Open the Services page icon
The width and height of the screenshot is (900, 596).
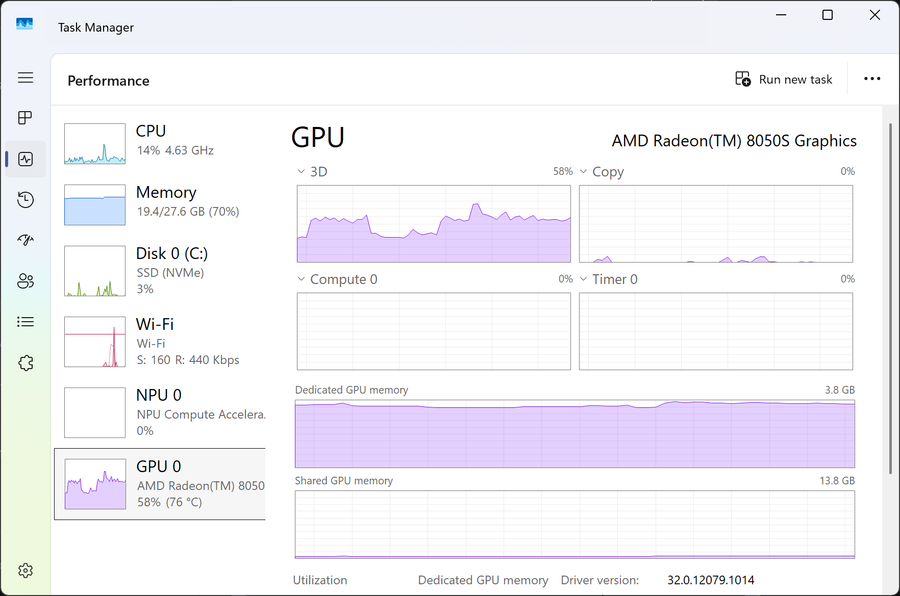tap(26, 363)
